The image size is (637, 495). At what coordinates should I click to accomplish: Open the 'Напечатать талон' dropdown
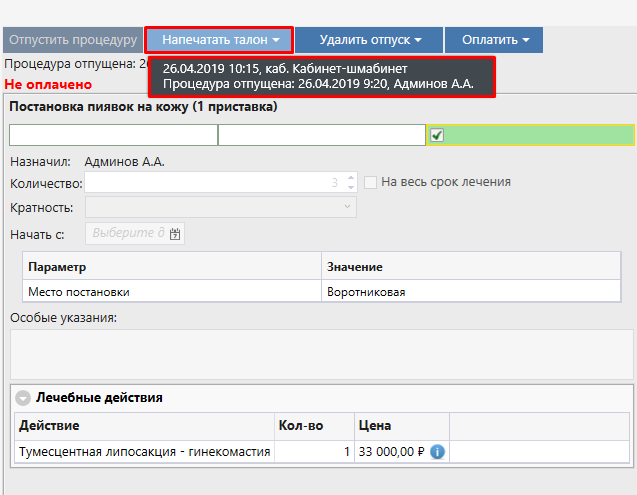click(x=220, y=40)
